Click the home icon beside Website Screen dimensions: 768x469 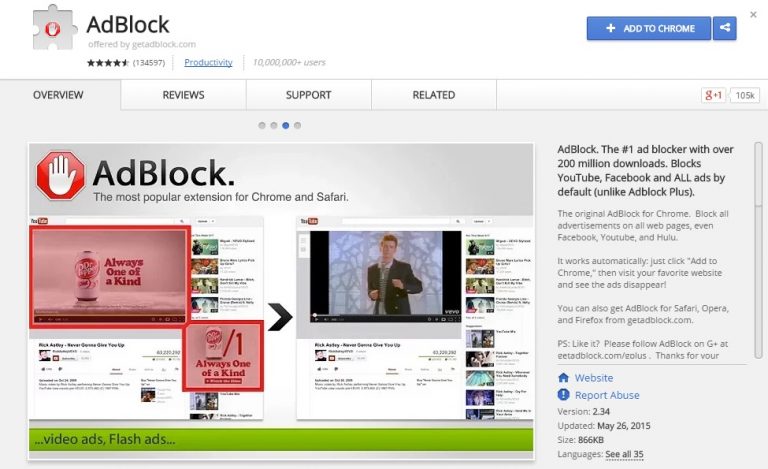point(563,377)
